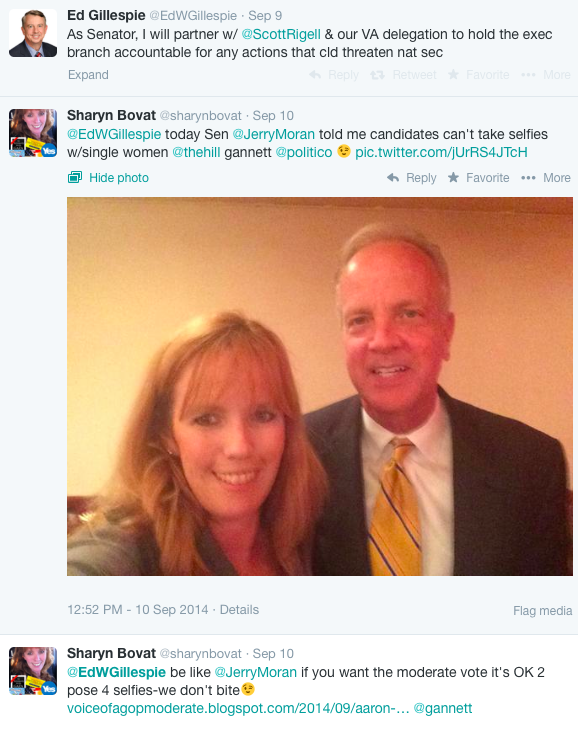Click Reply arrow icon on Sharyn's selfie tweet
This screenshot has height=730, width=578.
coord(393,178)
